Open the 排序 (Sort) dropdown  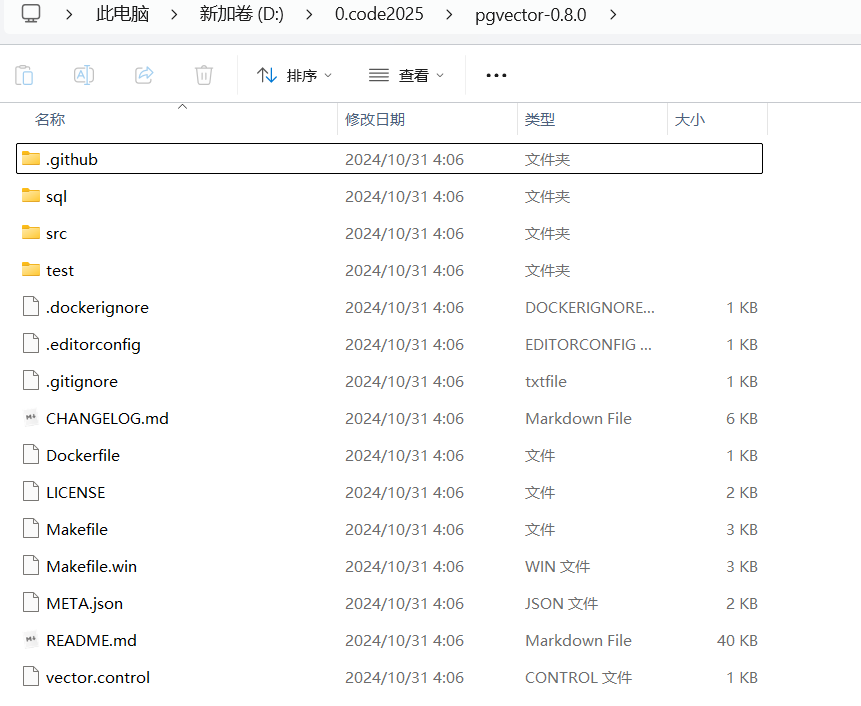click(x=293, y=74)
